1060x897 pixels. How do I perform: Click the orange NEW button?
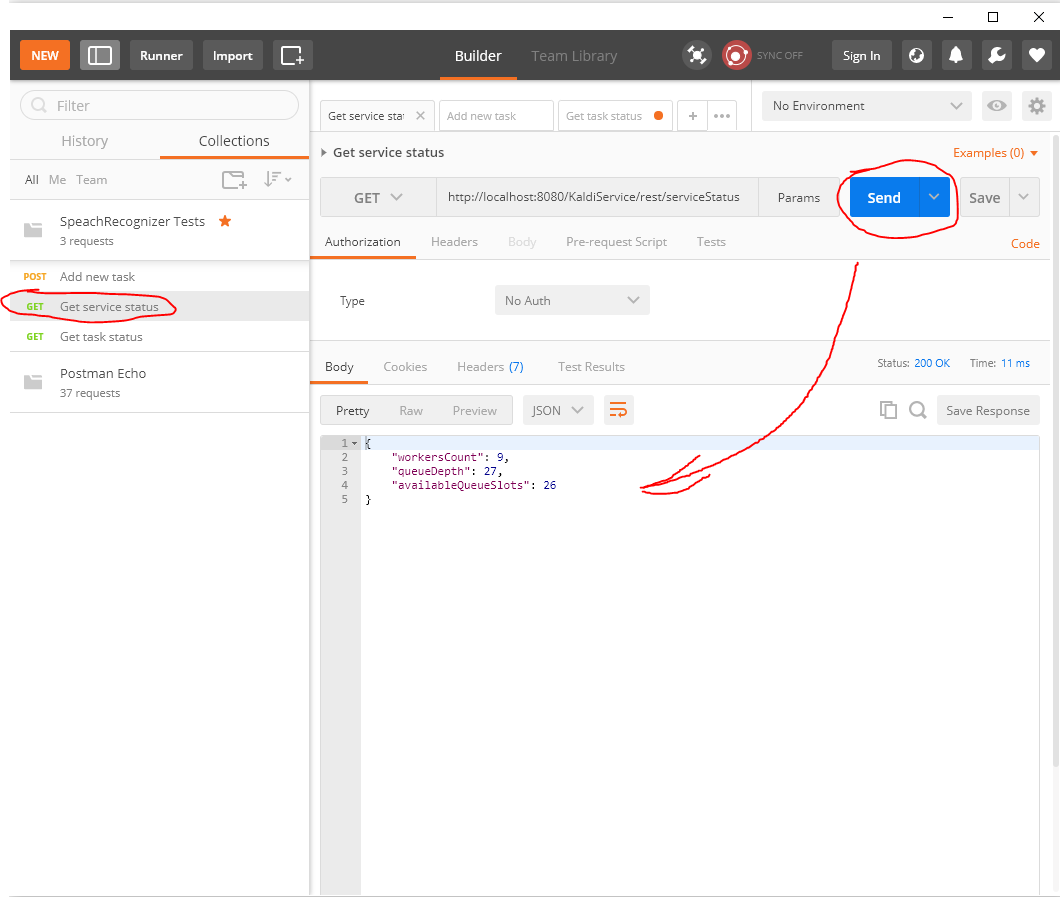pyautogui.click(x=45, y=55)
